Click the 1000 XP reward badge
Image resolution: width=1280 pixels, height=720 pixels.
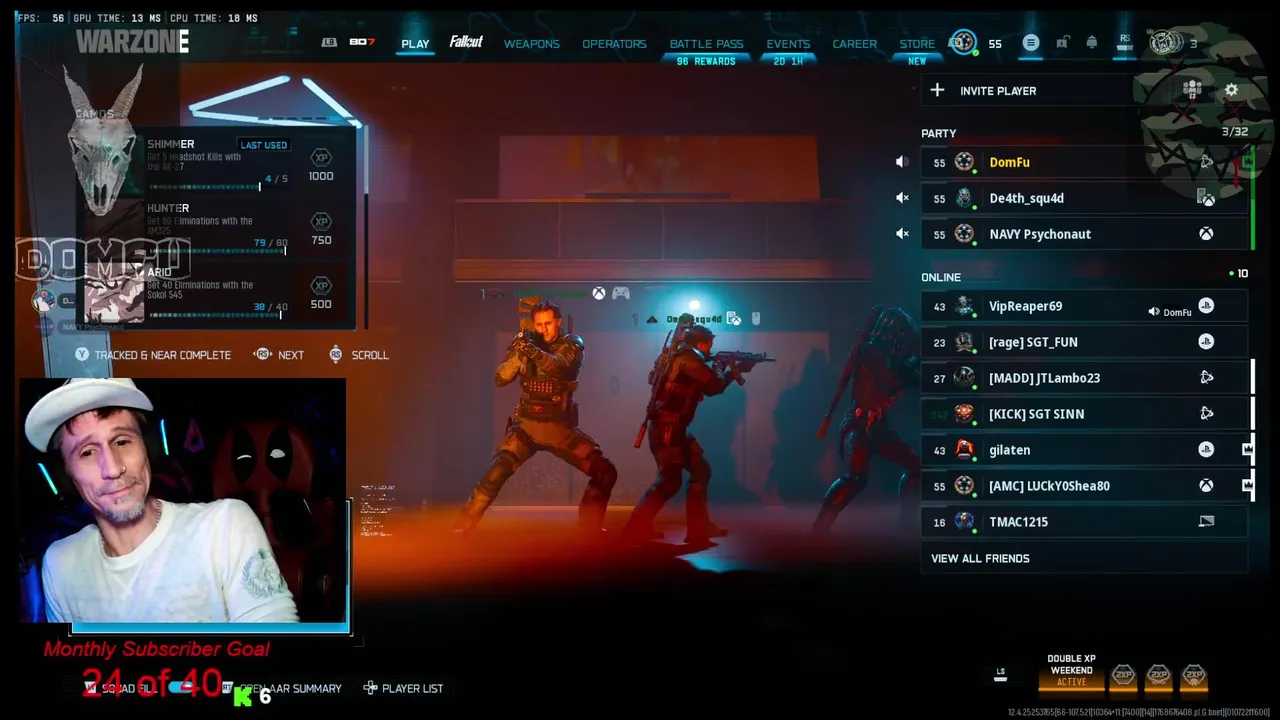click(x=321, y=165)
